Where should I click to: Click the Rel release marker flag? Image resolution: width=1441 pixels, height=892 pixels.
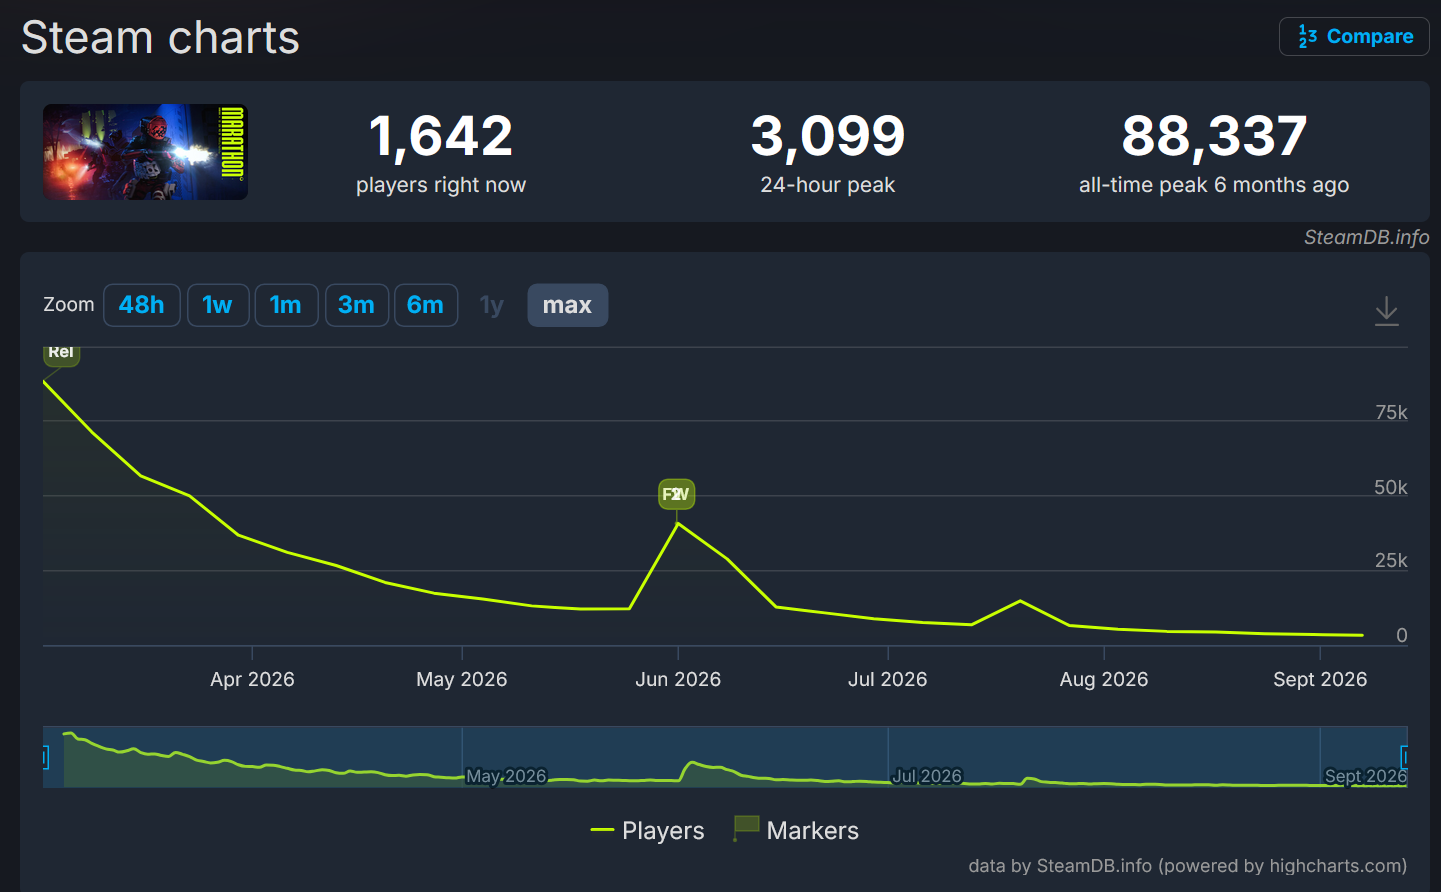point(61,353)
